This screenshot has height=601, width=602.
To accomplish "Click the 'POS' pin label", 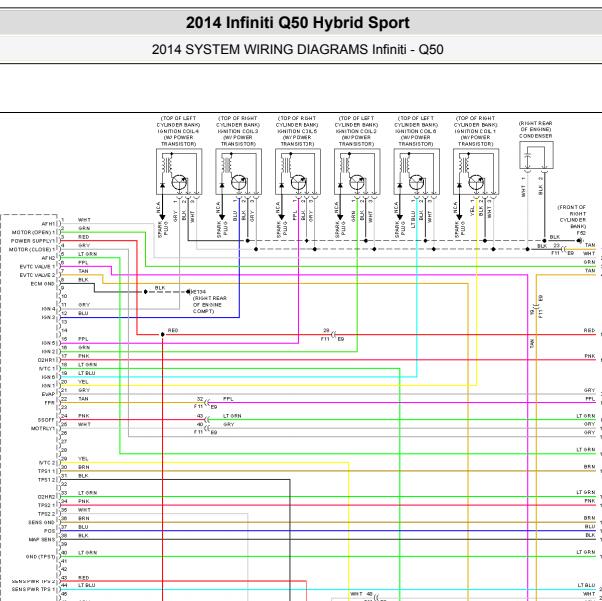I will coord(50,531).
